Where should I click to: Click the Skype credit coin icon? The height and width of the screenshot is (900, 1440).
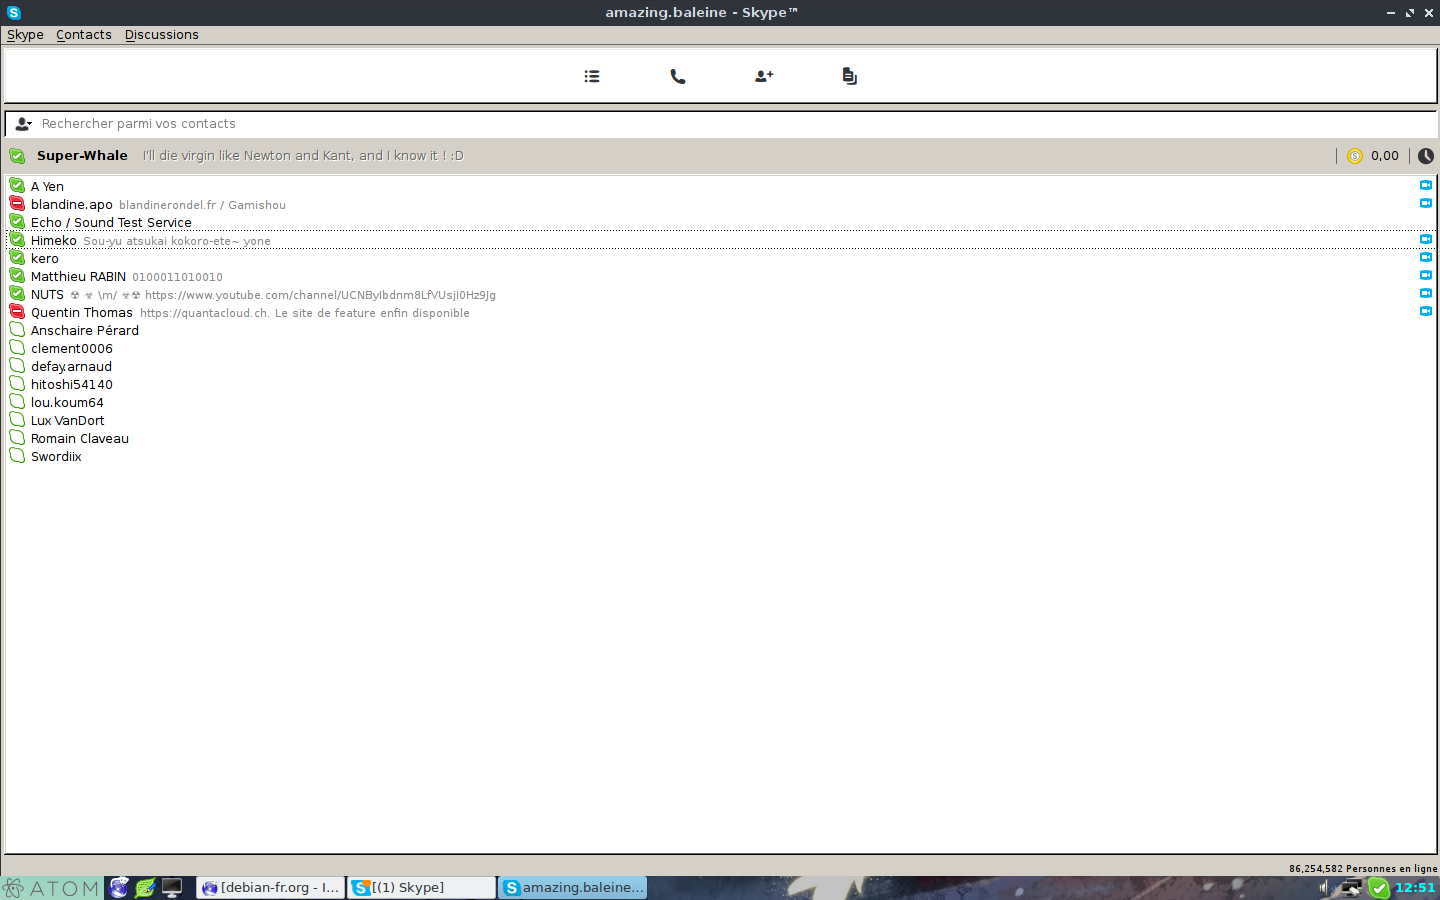click(1355, 156)
